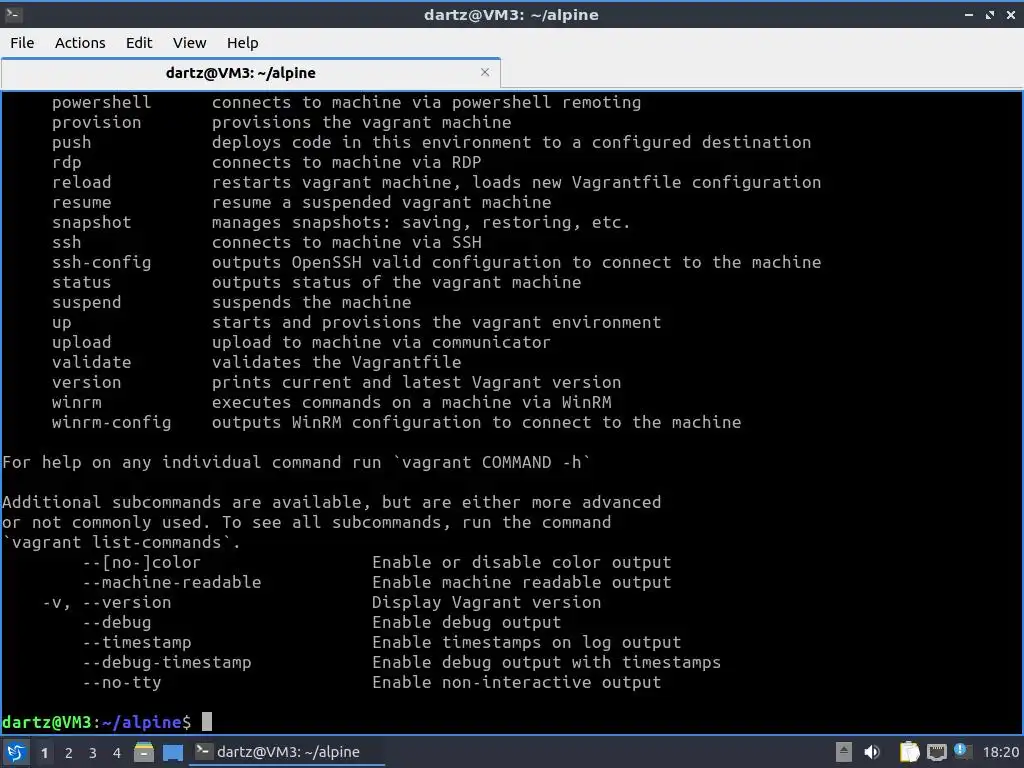1024x768 pixels.
Task: Open the Edit menu
Action: [x=138, y=43]
